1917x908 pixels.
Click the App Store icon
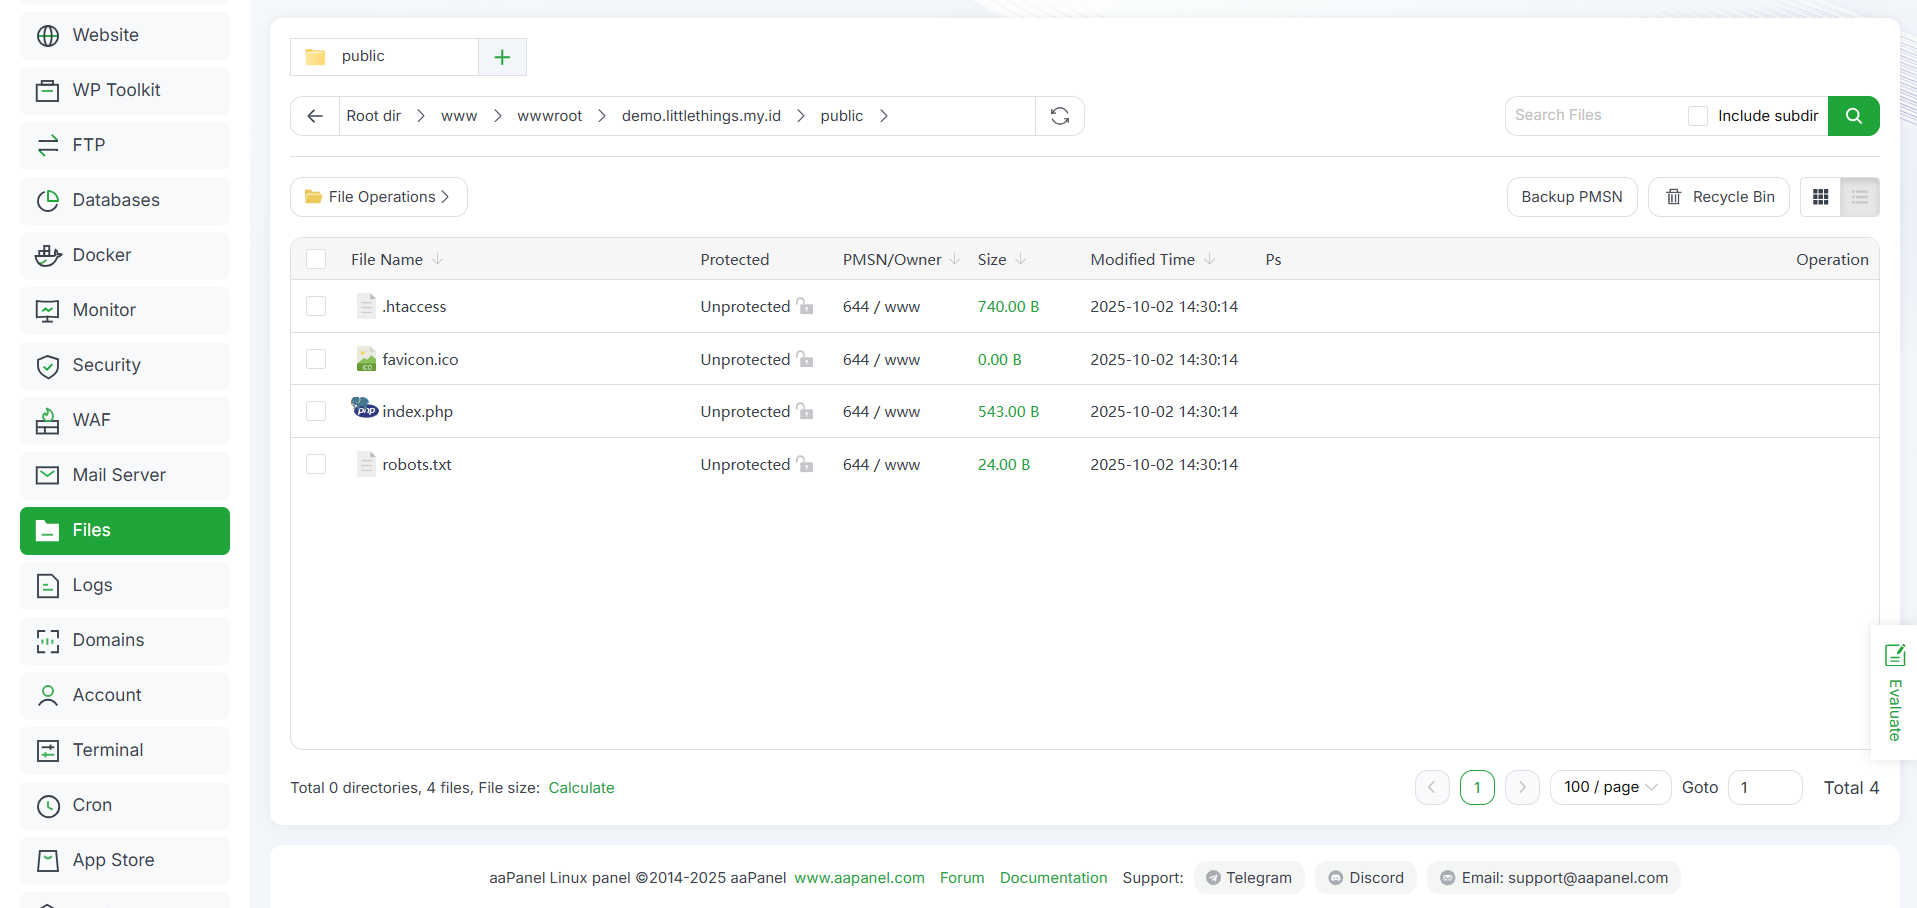[x=48, y=860]
